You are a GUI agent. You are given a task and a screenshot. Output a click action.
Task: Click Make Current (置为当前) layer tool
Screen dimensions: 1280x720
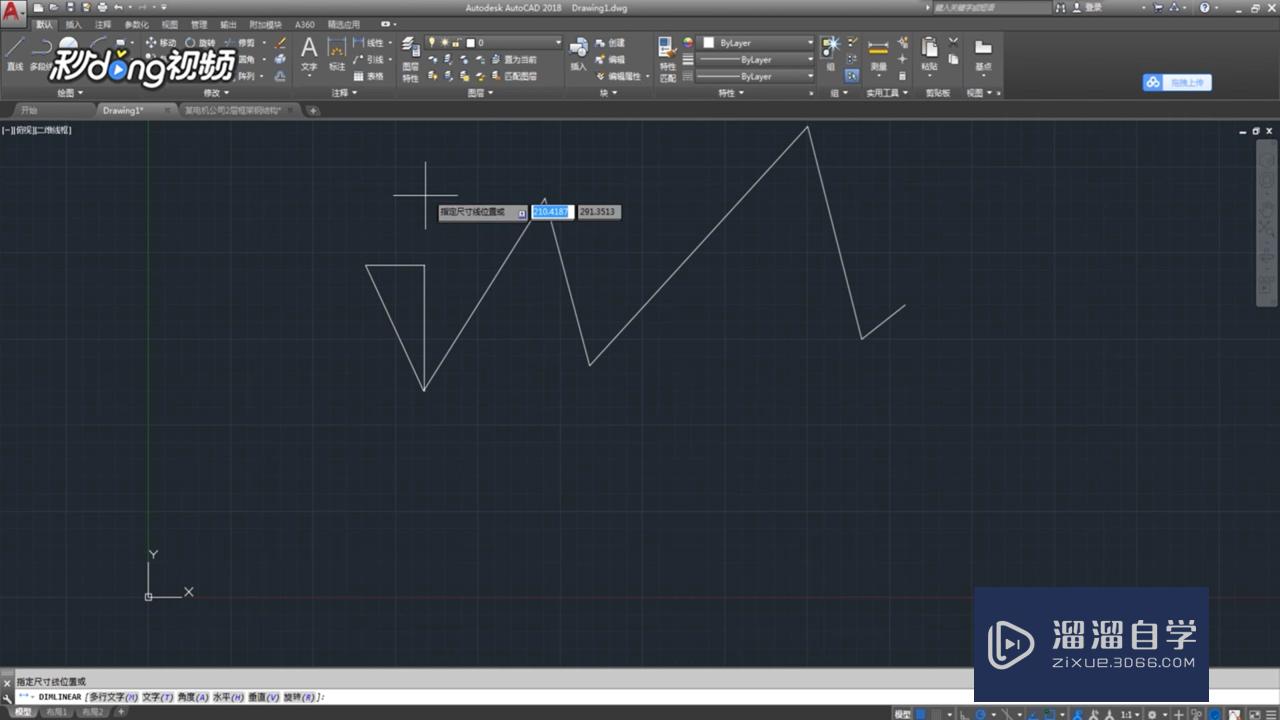[x=513, y=60]
